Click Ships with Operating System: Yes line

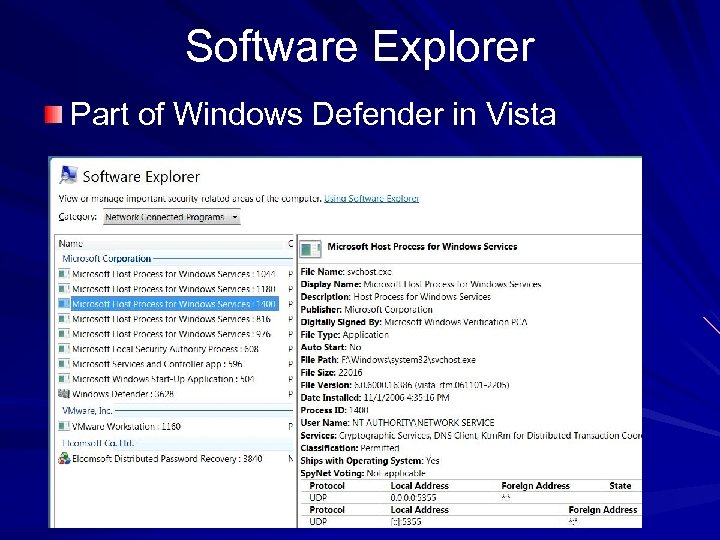point(370,461)
